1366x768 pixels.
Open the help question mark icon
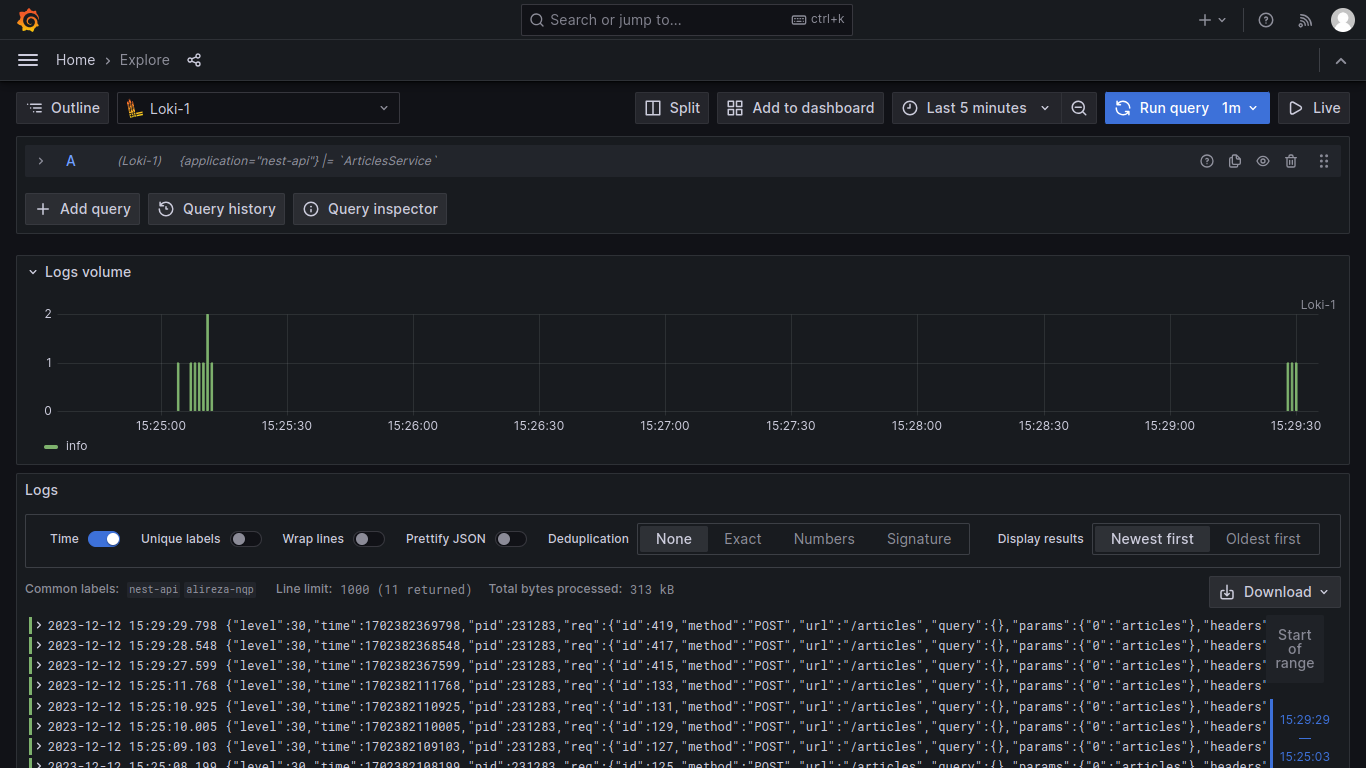(1266, 20)
